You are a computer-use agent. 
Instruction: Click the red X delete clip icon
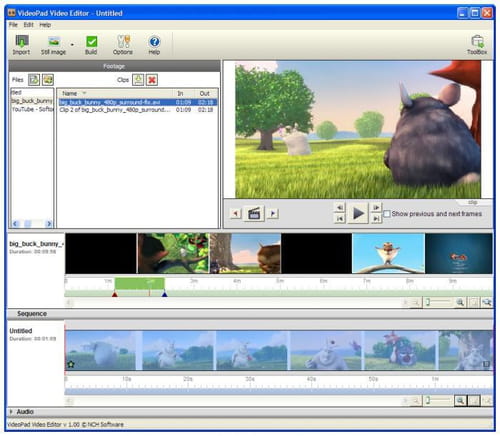(x=152, y=80)
